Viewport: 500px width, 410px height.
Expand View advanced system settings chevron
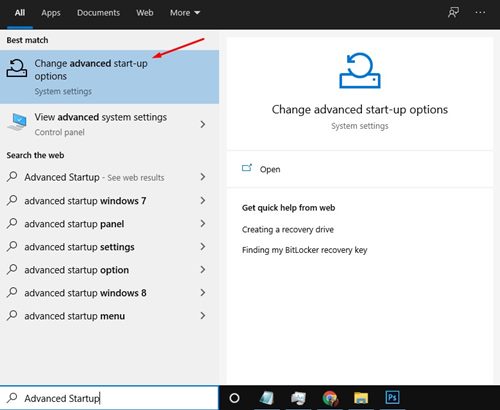tap(203, 124)
